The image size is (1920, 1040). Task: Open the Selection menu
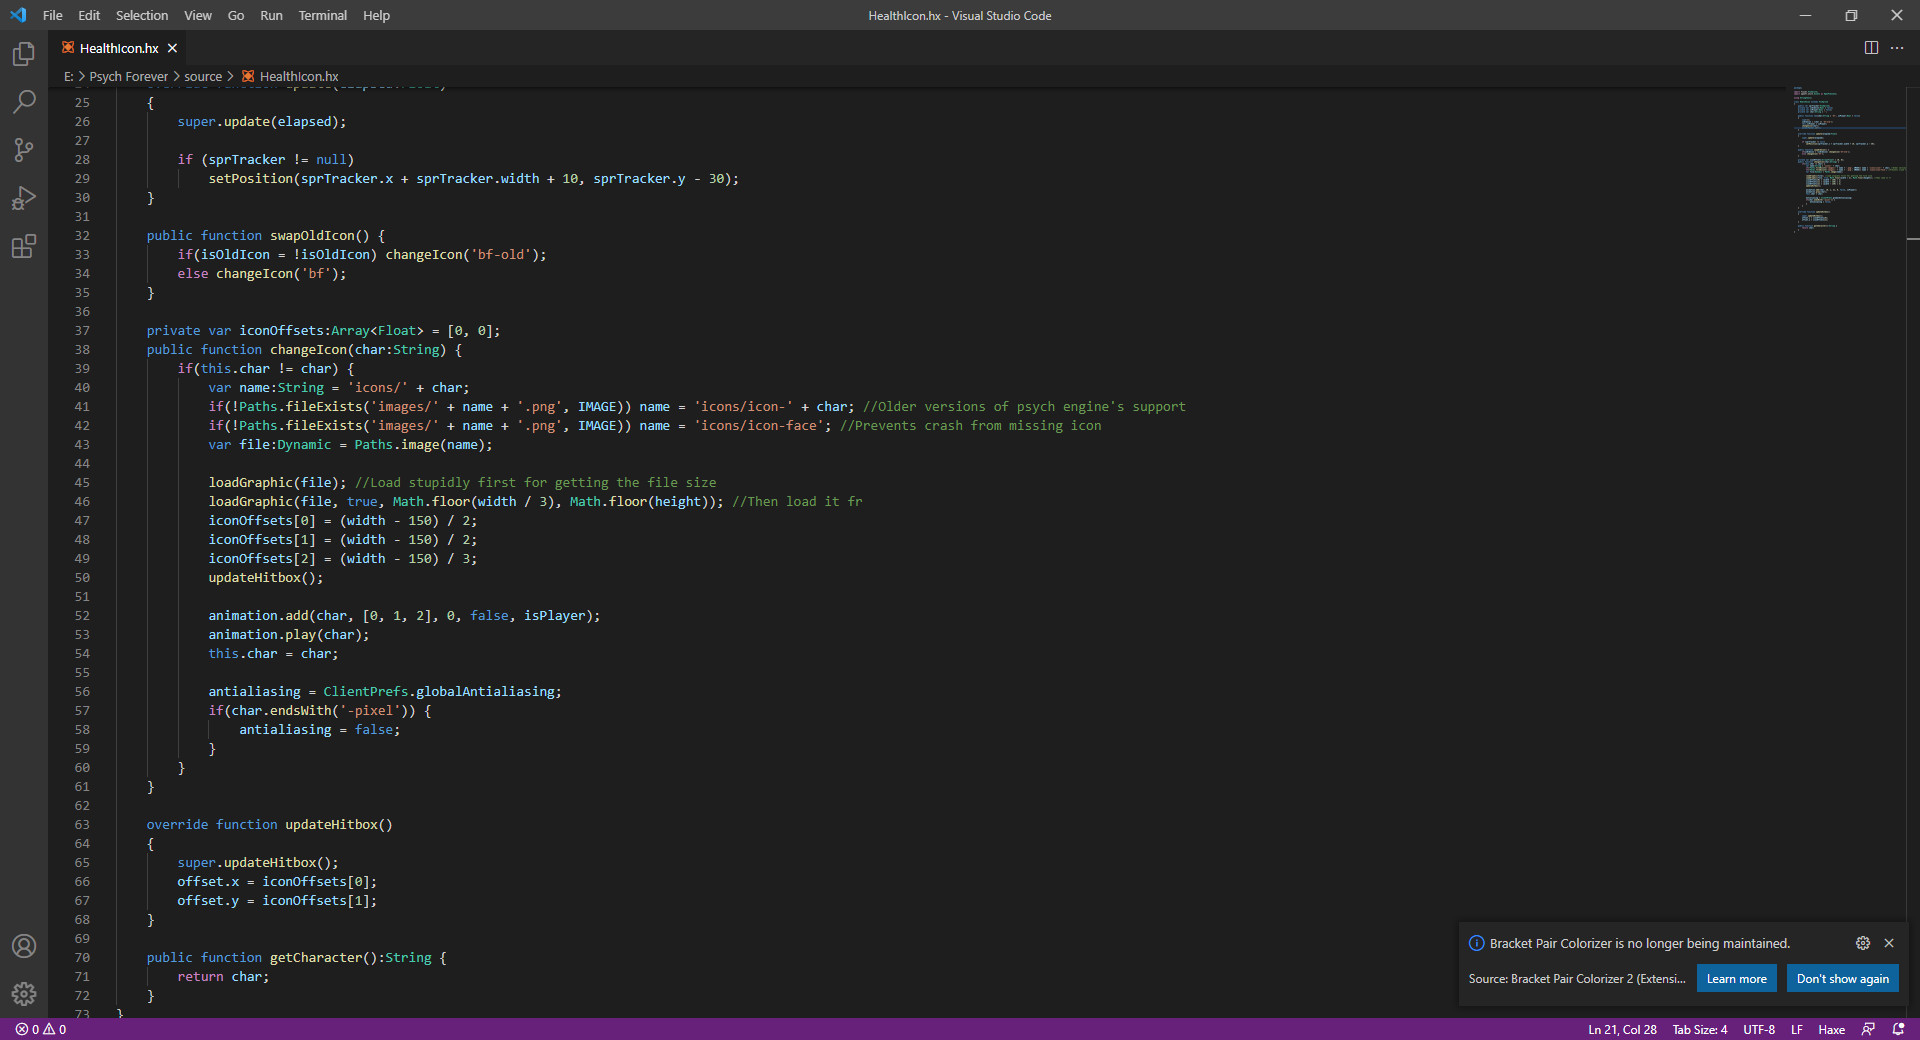coord(142,15)
